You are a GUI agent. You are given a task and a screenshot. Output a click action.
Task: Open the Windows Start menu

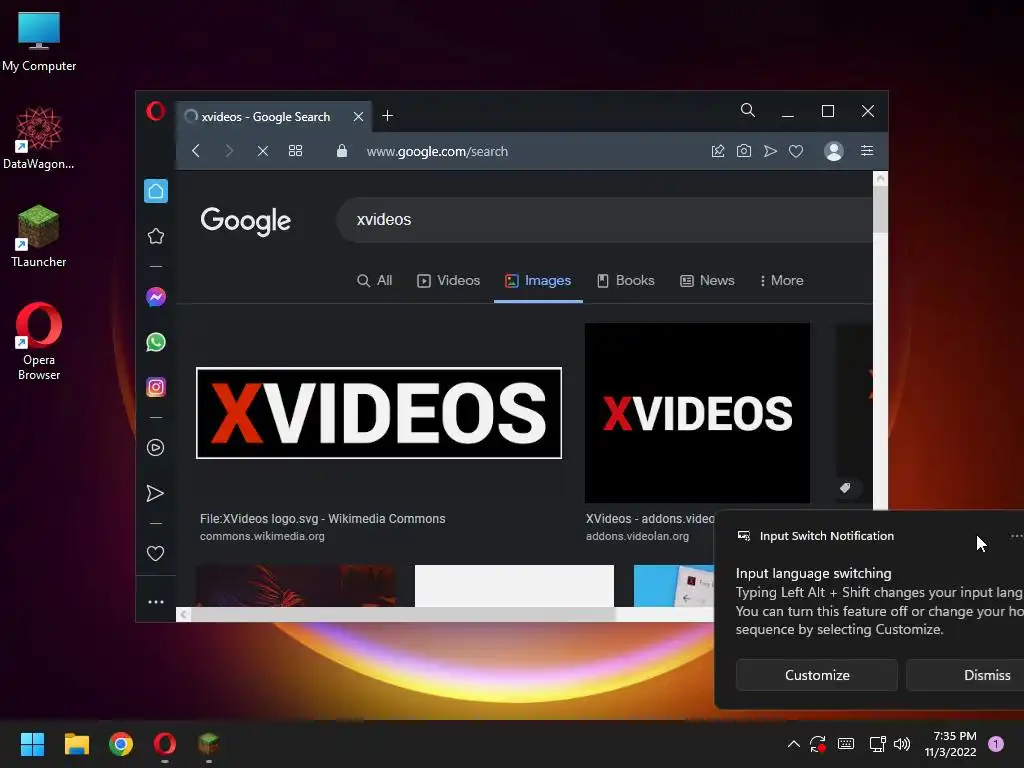(32, 744)
